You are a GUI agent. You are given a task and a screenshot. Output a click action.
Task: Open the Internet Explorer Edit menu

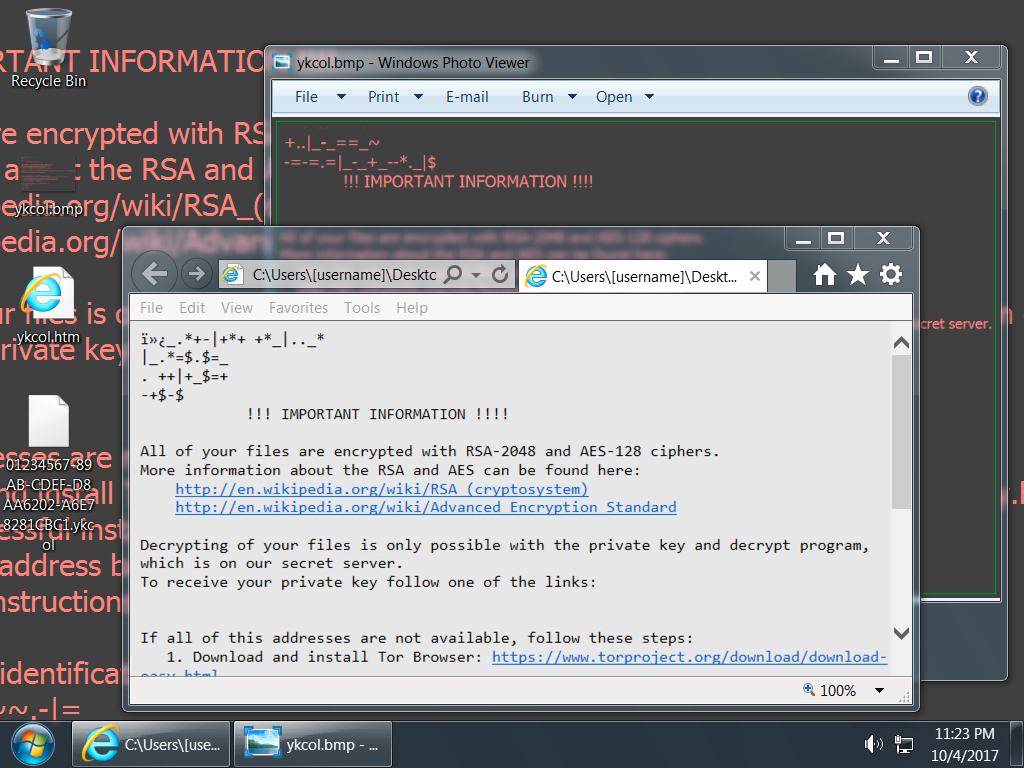192,308
